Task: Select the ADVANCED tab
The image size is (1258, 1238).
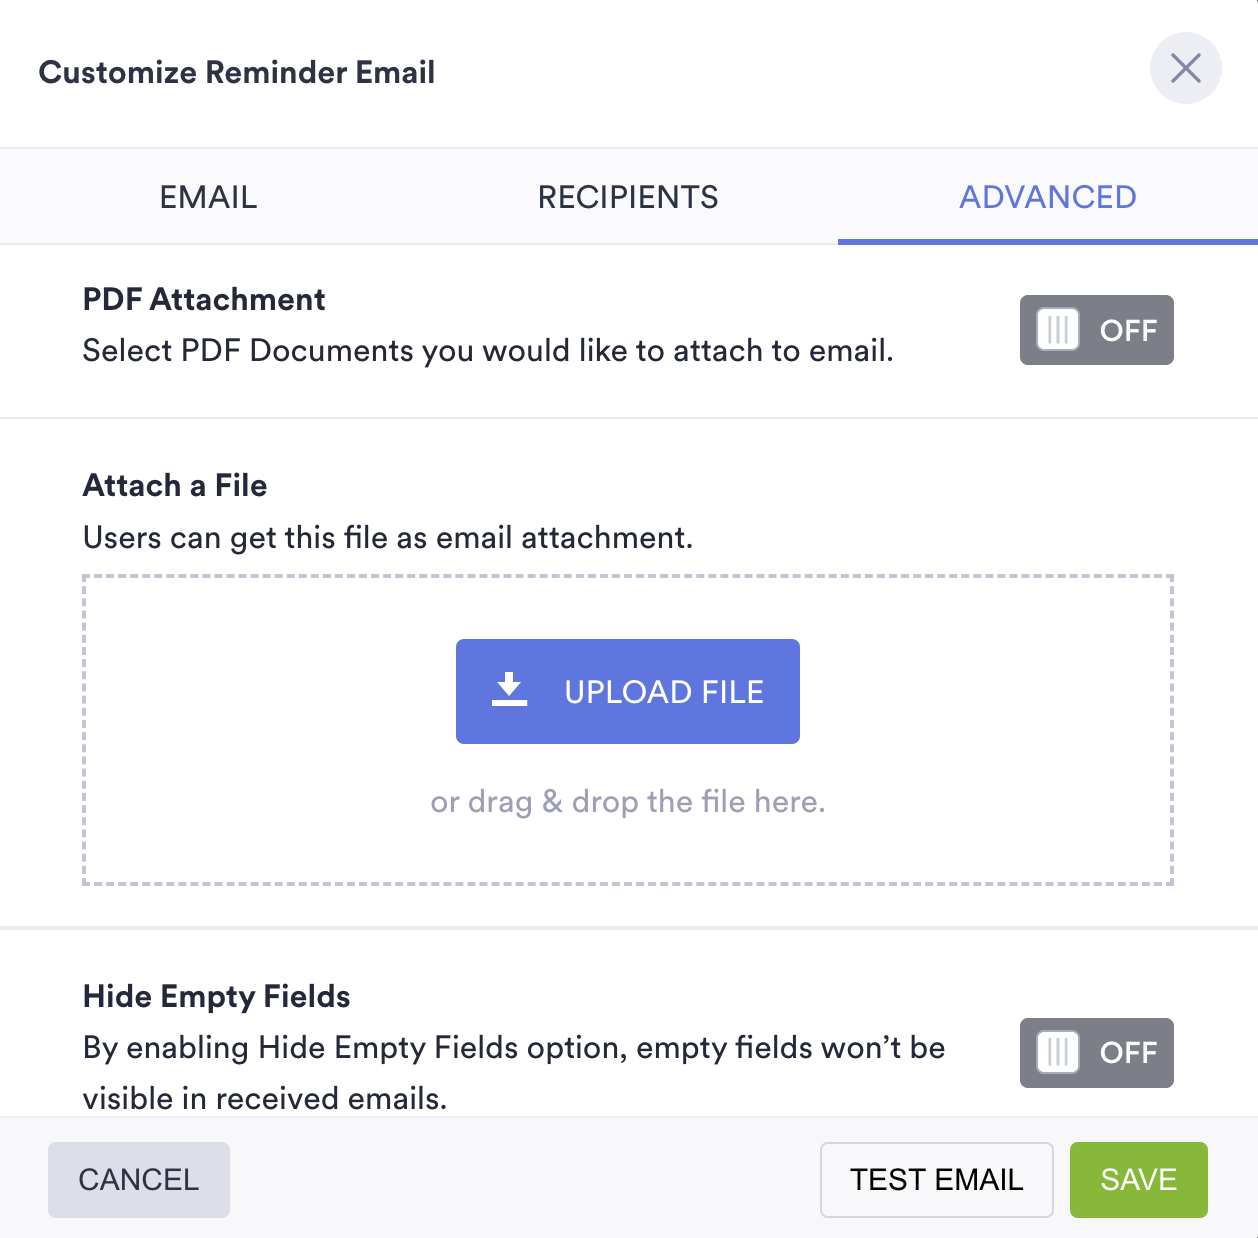Action: 1047,197
